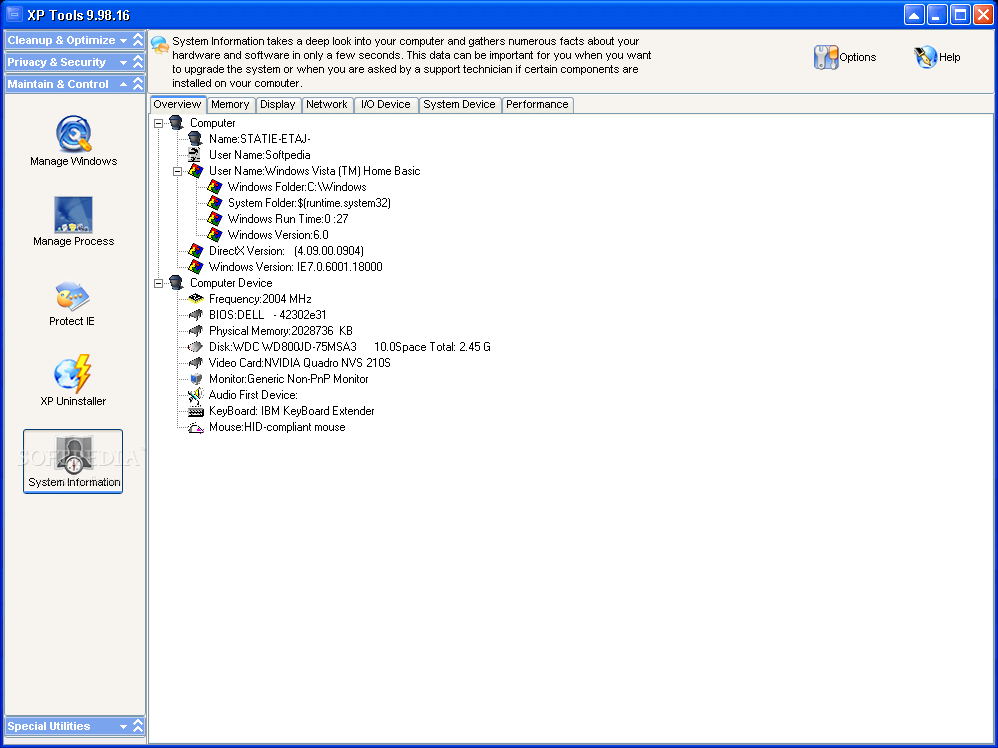Image resolution: width=998 pixels, height=748 pixels.
Task: Open the Manage Process tool icon
Action: pyautogui.click(x=73, y=215)
